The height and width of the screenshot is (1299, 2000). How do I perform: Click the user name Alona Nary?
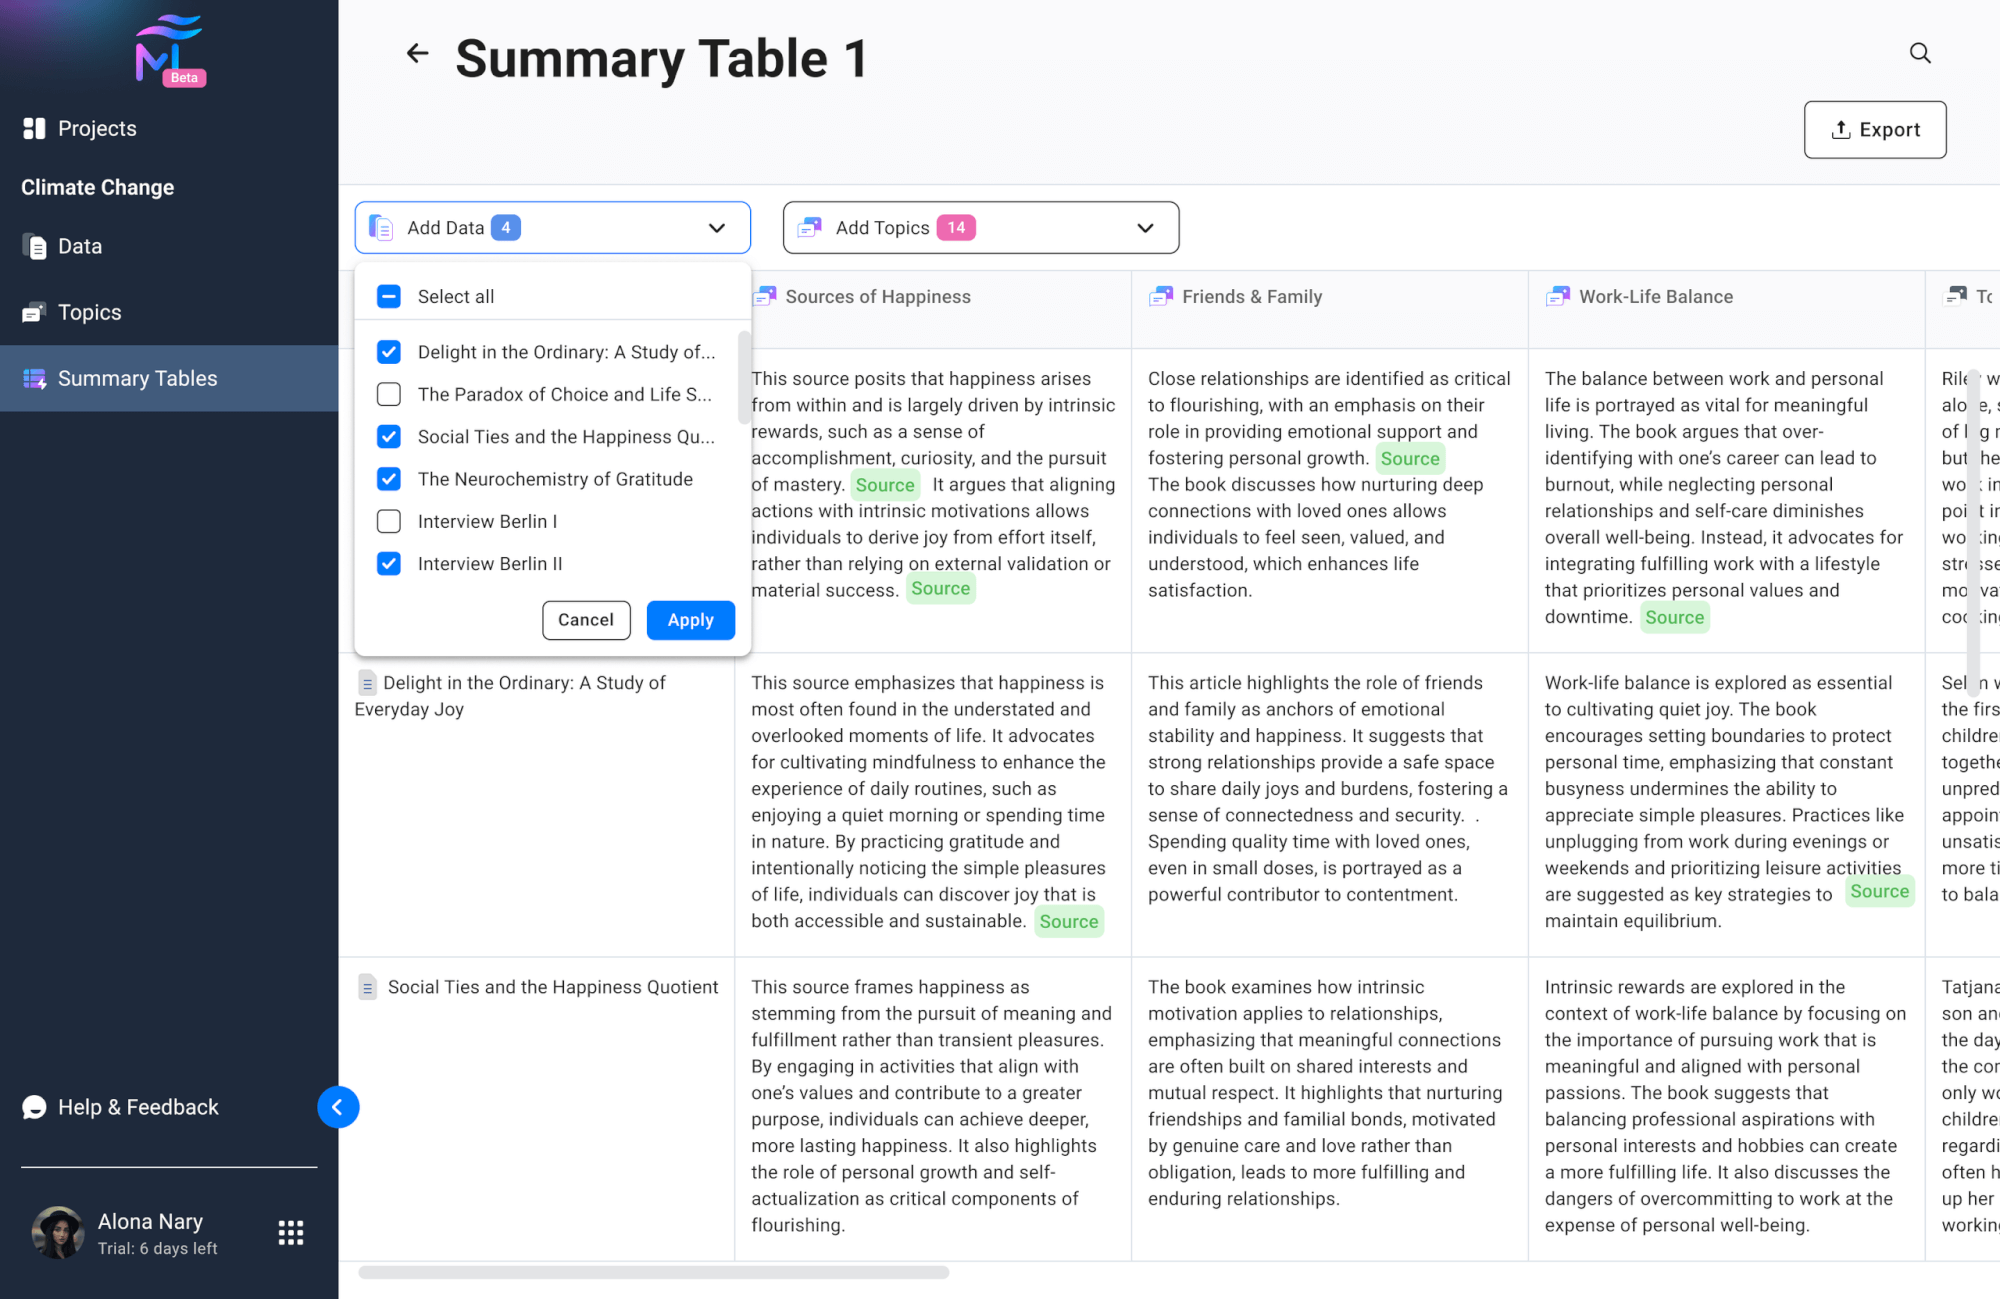tap(150, 1221)
